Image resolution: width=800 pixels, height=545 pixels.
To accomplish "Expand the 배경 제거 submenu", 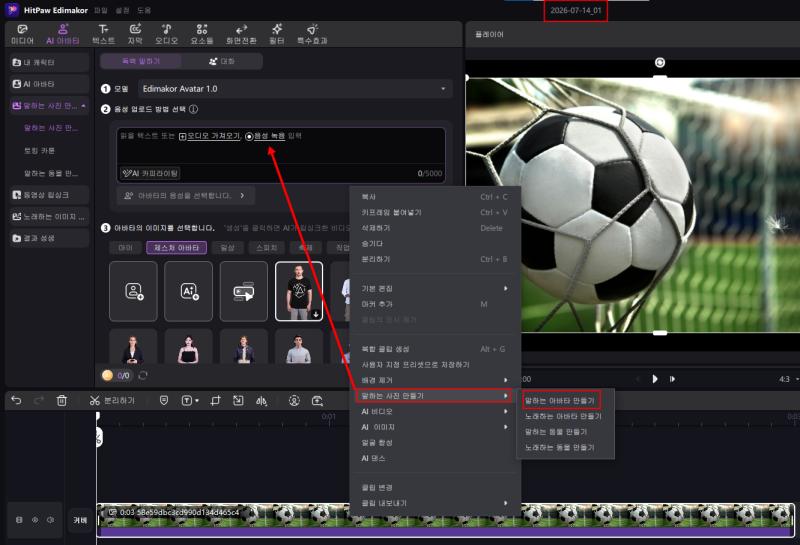I will [x=435, y=380].
